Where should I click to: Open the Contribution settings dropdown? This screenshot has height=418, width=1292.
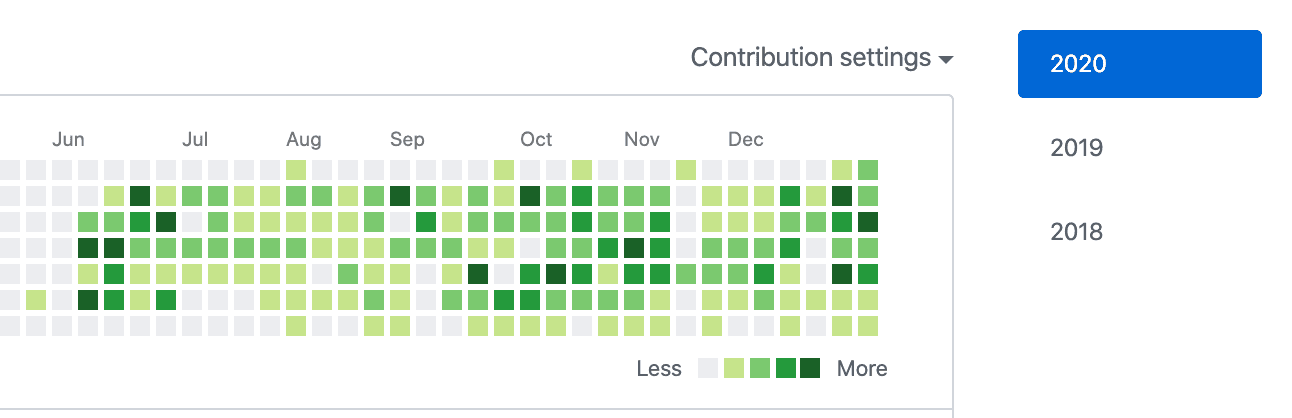[811, 58]
